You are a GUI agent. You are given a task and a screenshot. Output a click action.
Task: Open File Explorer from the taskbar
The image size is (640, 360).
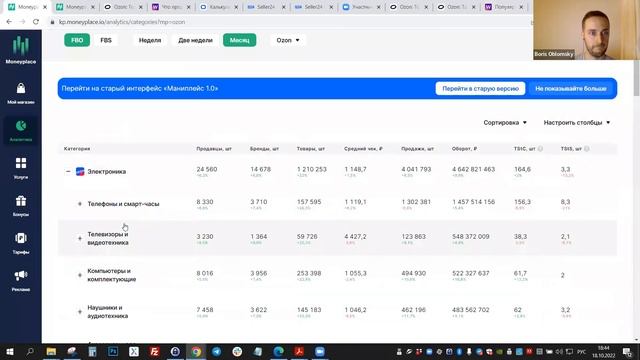[x=51, y=351]
